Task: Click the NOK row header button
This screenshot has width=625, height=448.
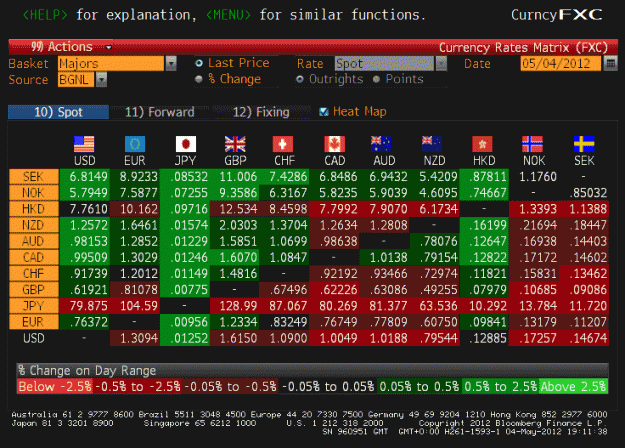Action: (x=34, y=193)
